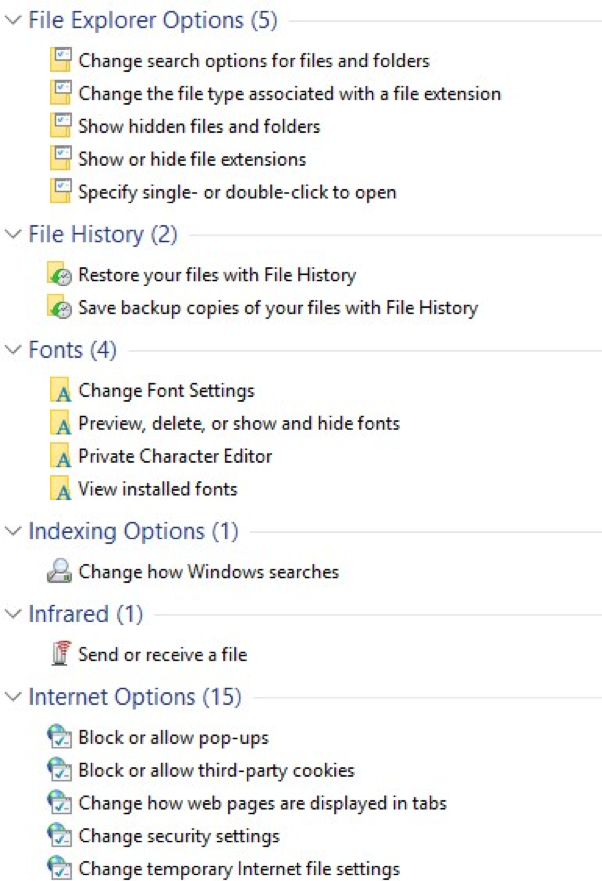Click font icon next to Change Font Settings

point(61,390)
